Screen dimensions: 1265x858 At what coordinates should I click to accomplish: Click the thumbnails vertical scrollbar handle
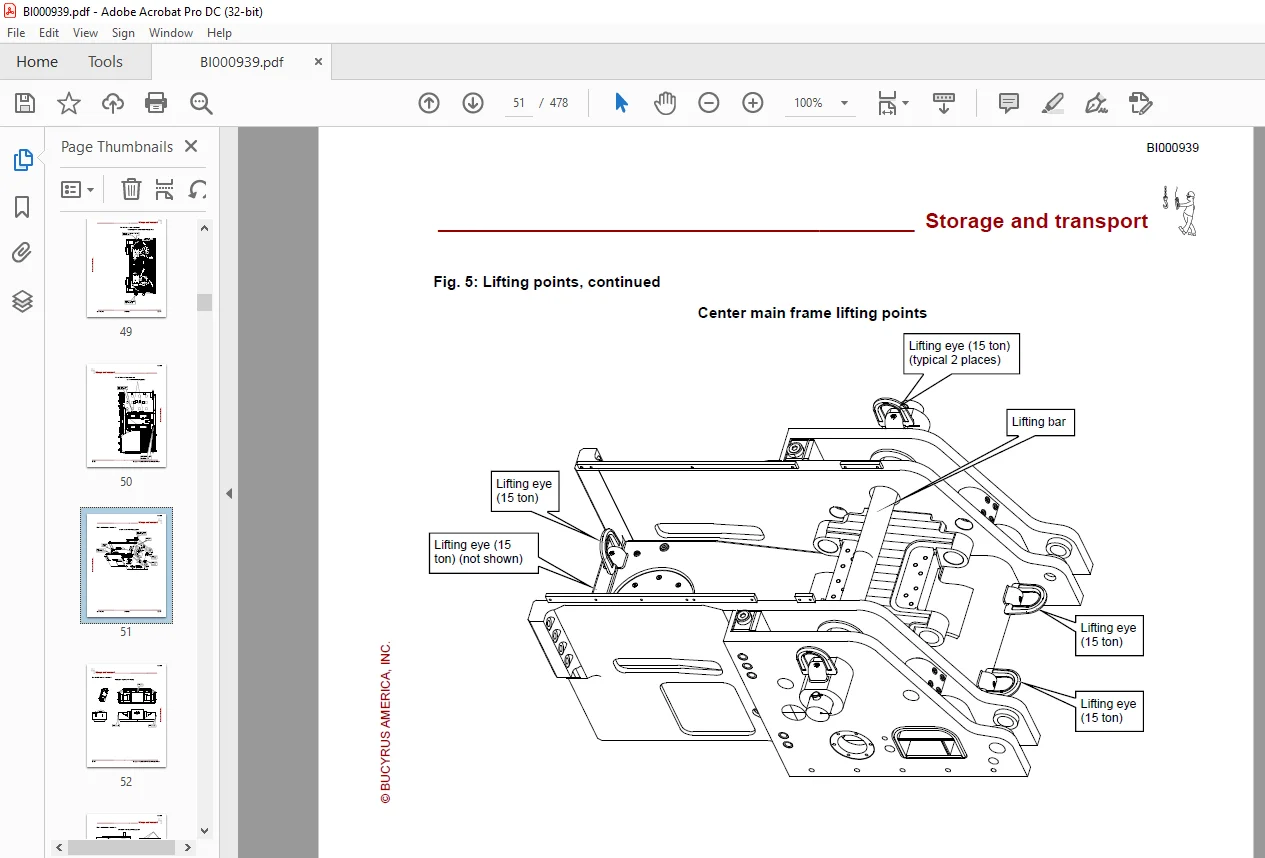[204, 302]
